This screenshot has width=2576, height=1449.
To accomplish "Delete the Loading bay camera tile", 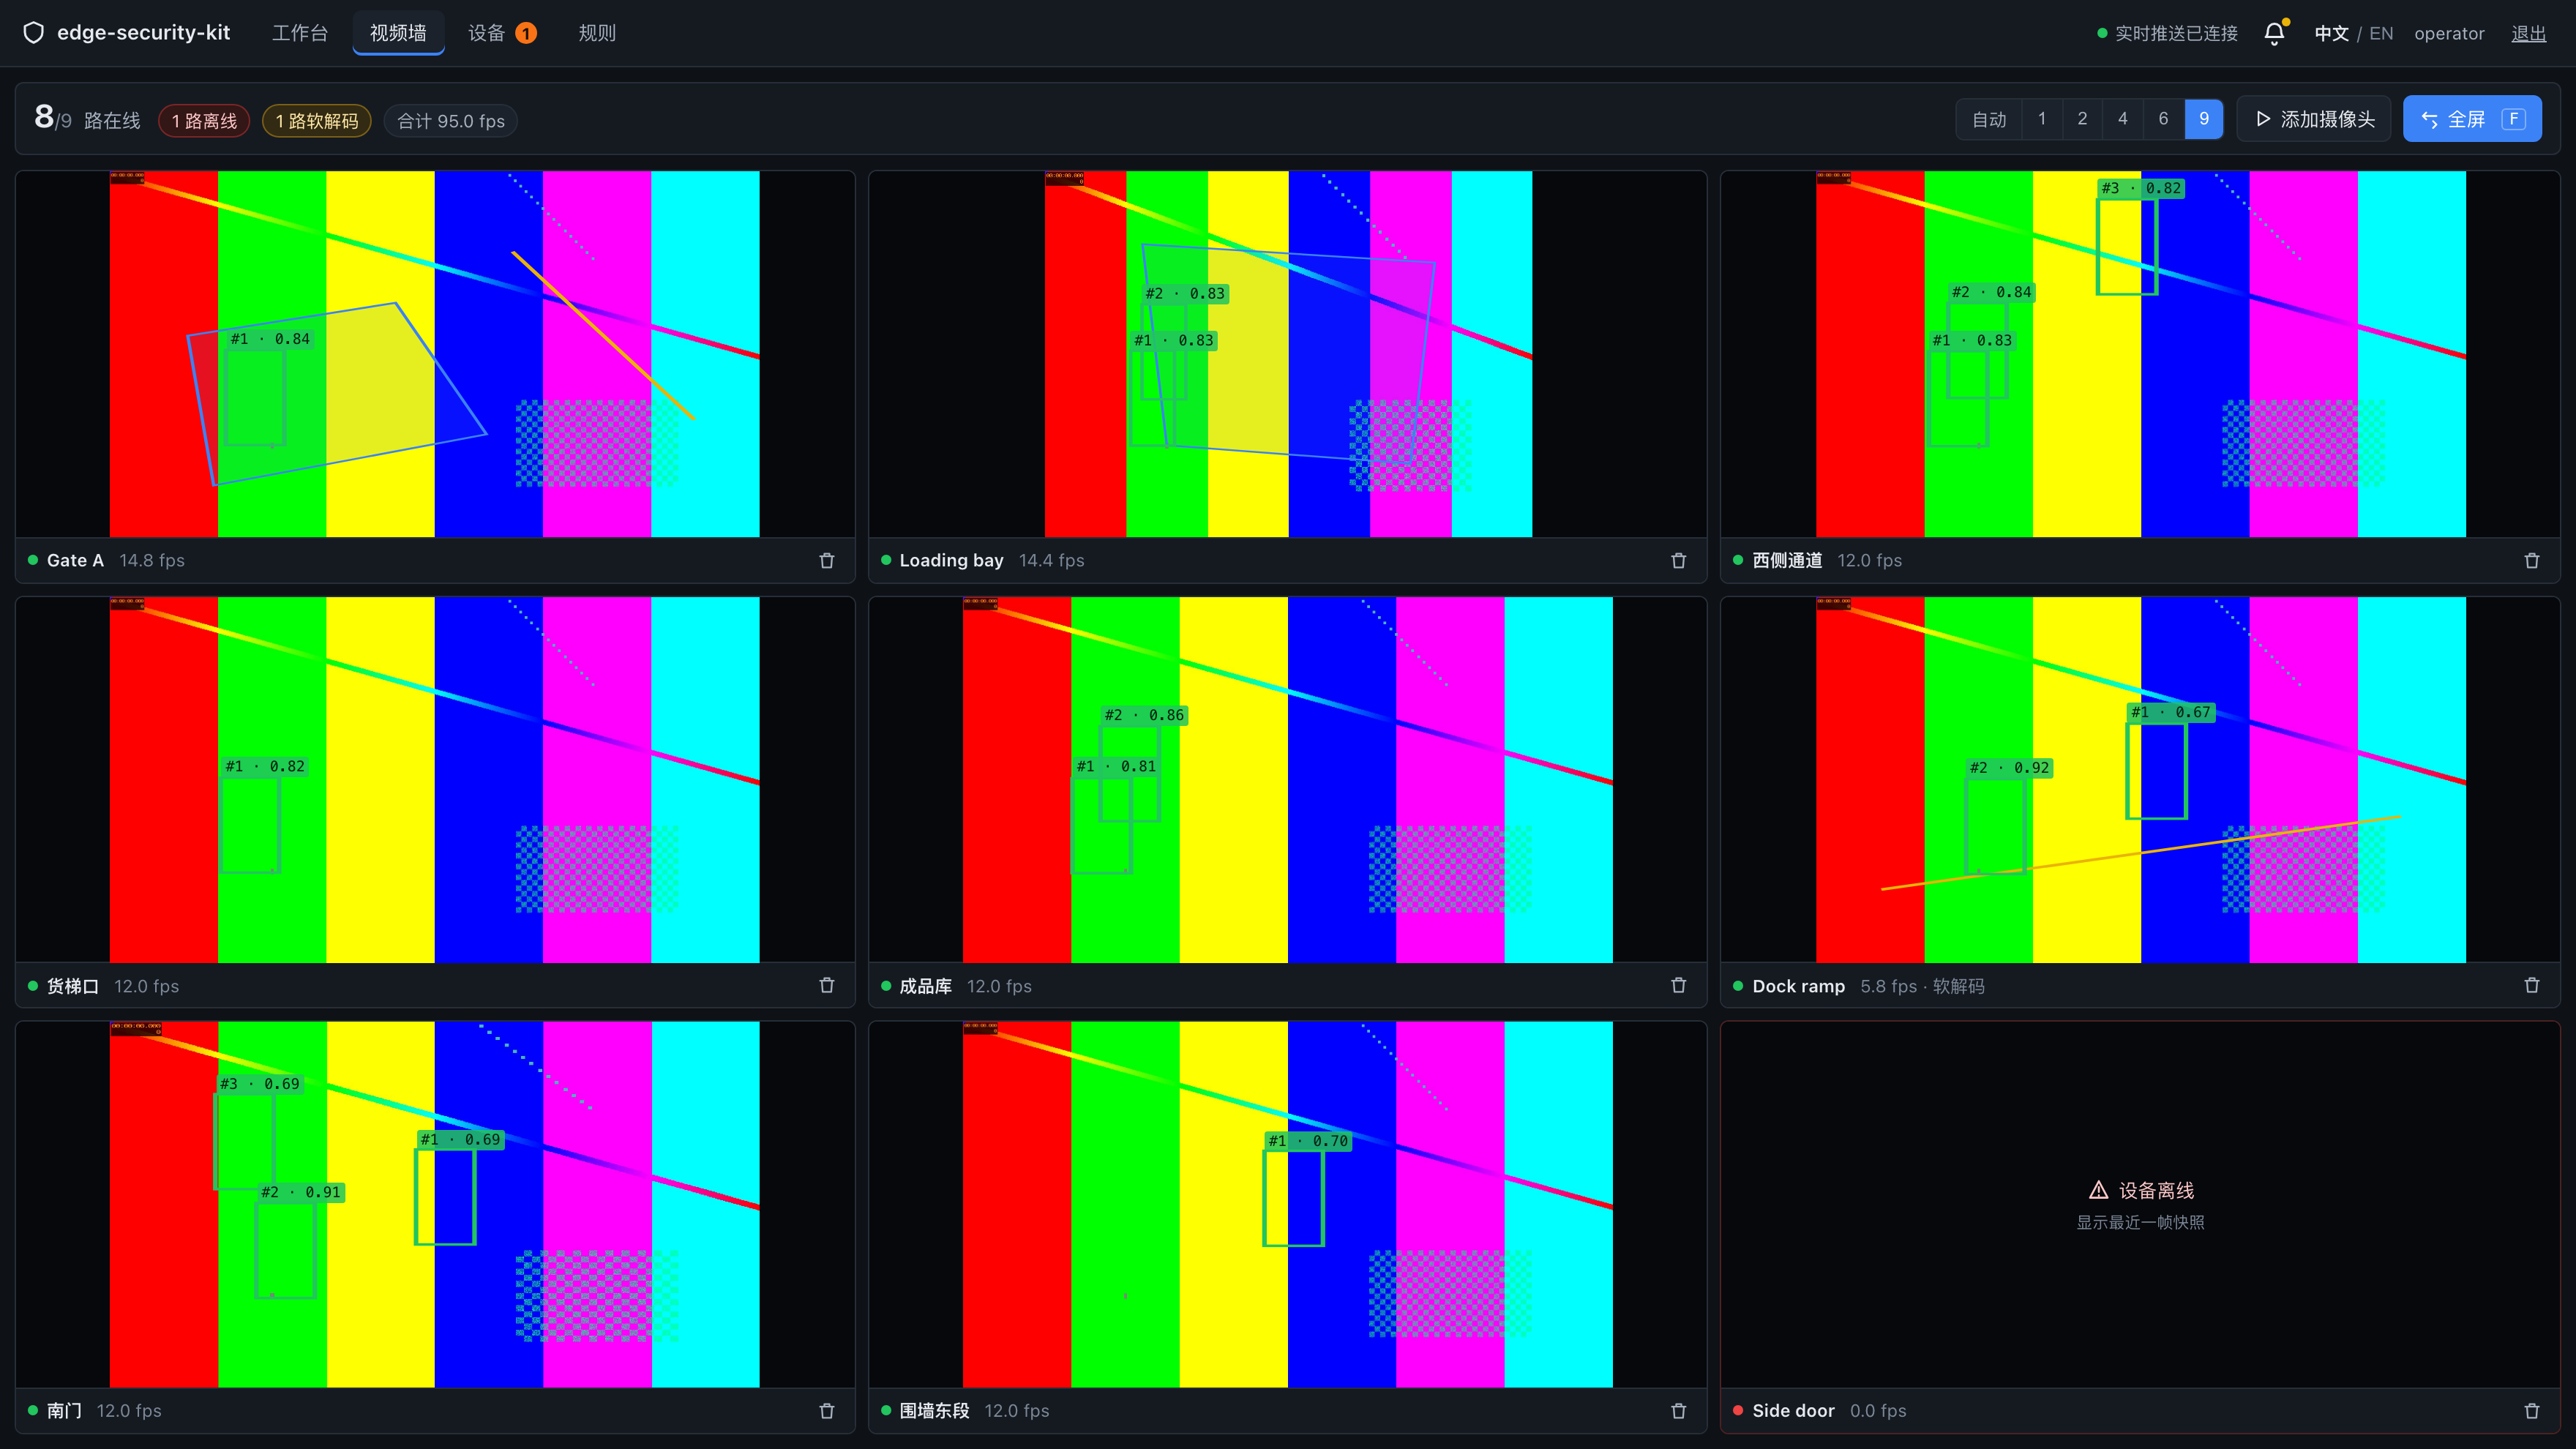I will (x=1679, y=561).
